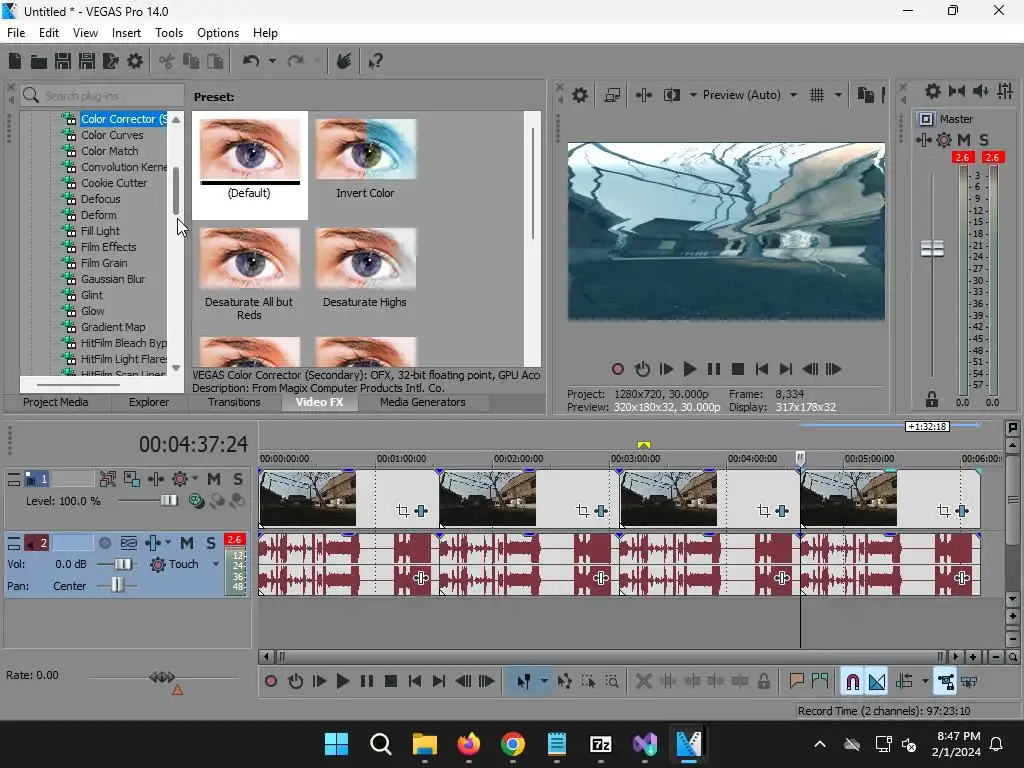Click the What's This help icon
1024x768 pixels.
[376, 61]
